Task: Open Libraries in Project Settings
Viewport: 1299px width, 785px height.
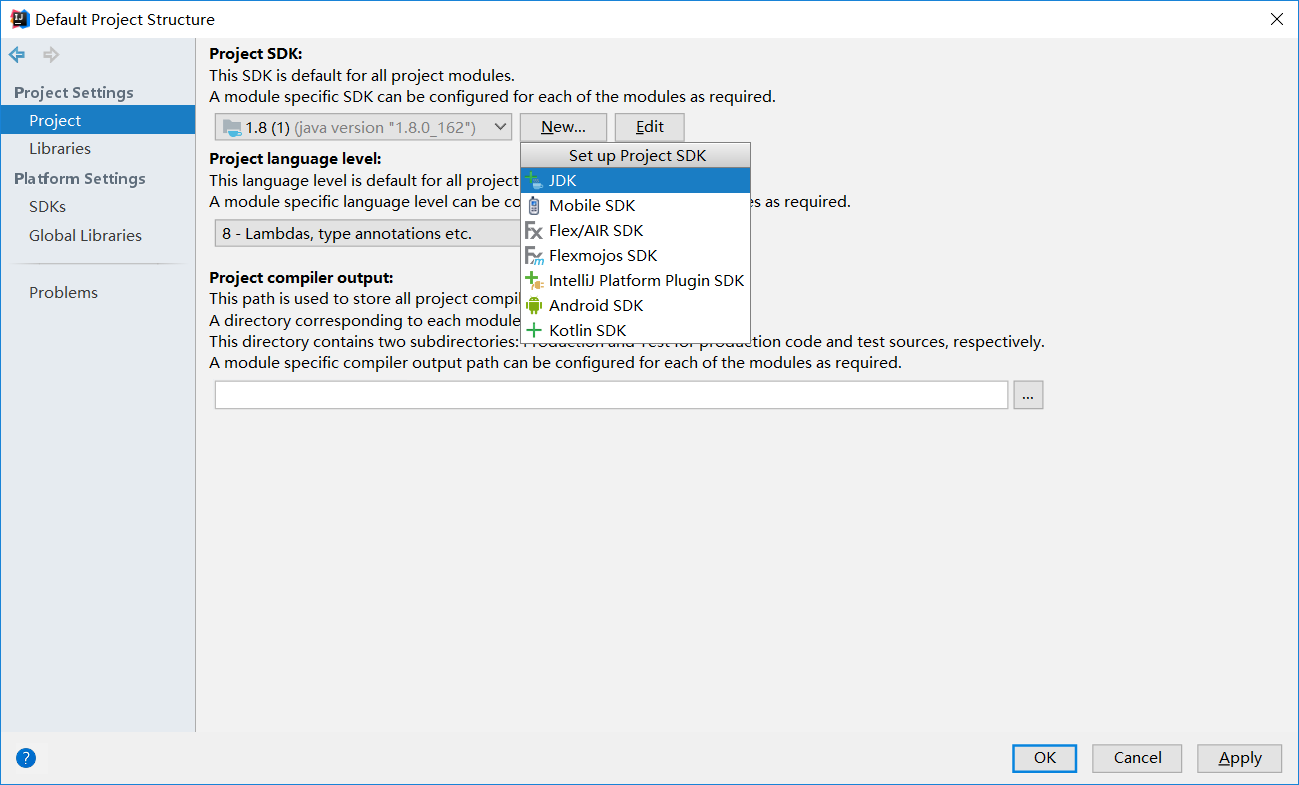Action: coord(60,148)
